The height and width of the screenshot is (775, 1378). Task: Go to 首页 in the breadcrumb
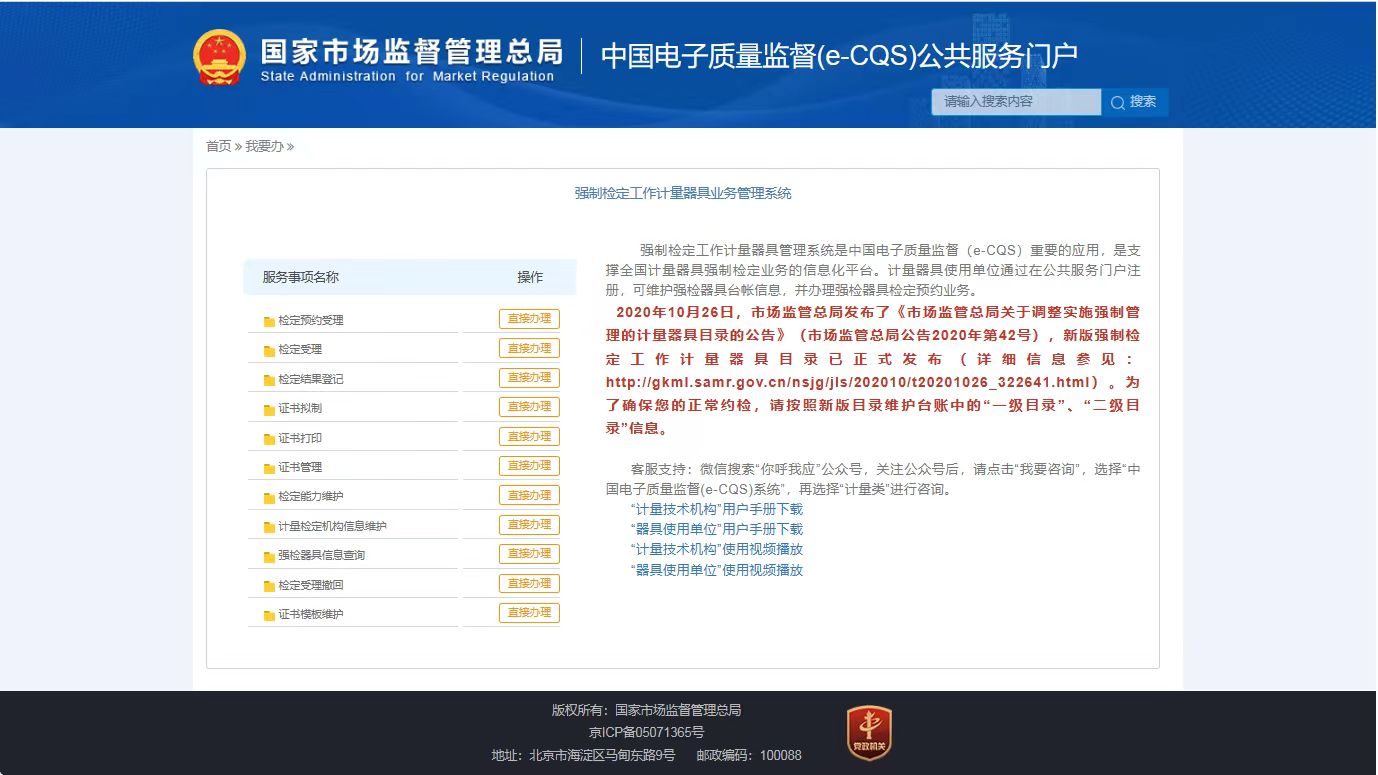[x=218, y=147]
